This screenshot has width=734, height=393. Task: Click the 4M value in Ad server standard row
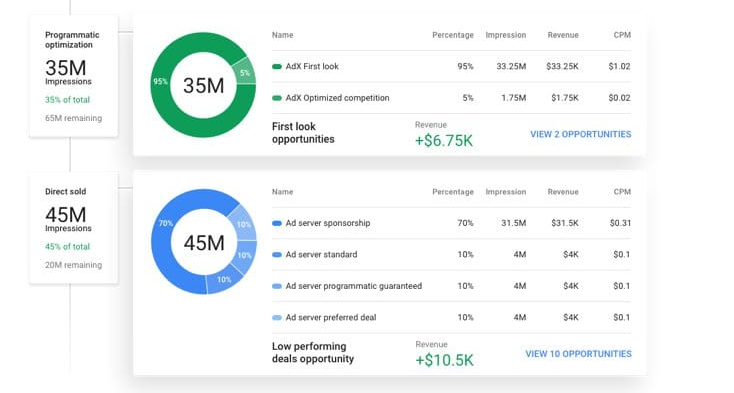coord(520,255)
